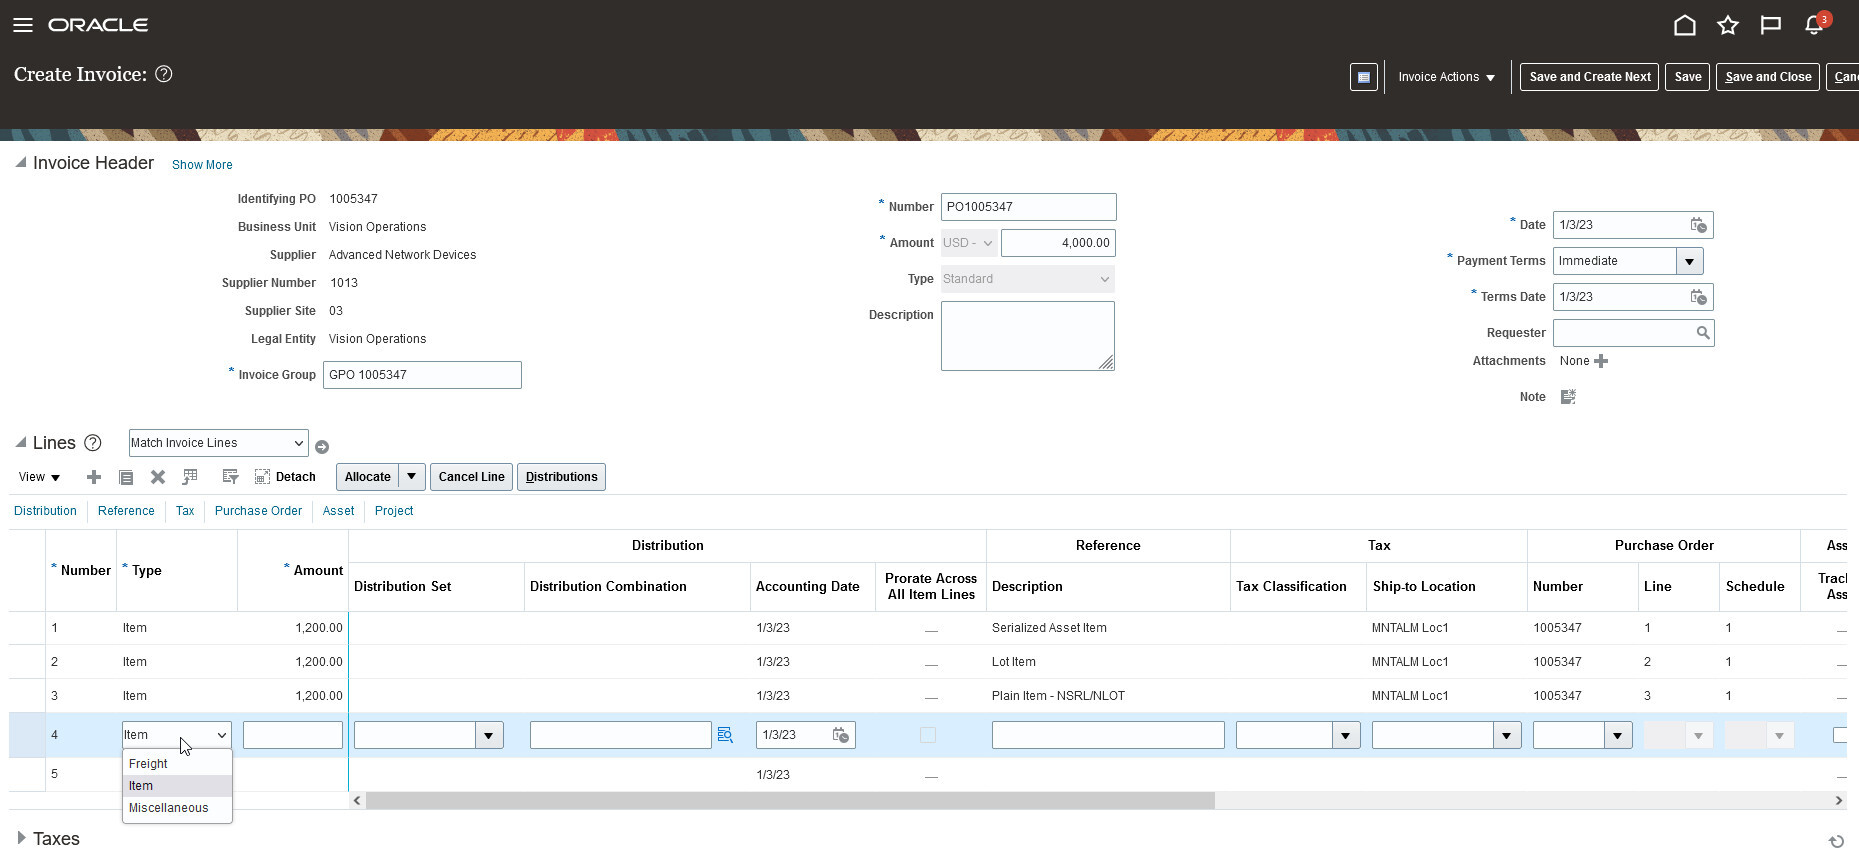Open Favorites star icon
The height and width of the screenshot is (859, 1859).
click(x=1728, y=25)
